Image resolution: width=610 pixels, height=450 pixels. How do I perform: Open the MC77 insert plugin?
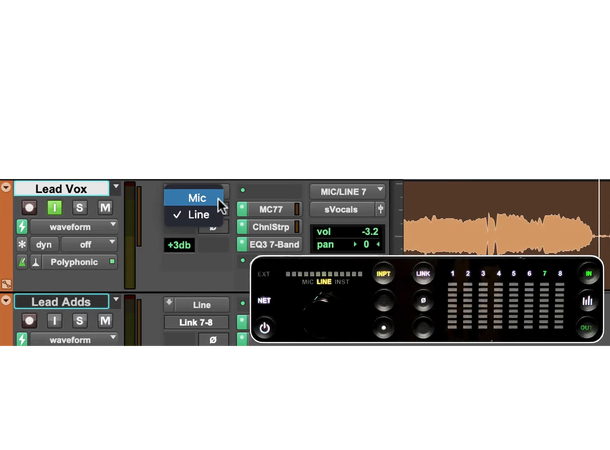[274, 209]
